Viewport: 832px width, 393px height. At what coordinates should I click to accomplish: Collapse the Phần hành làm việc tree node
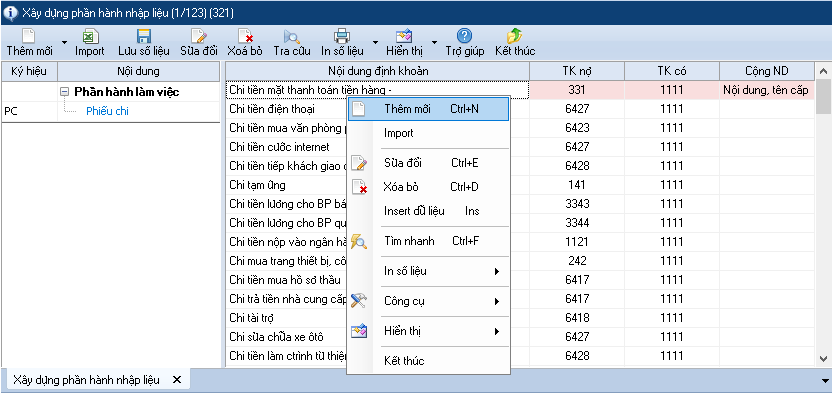pyautogui.click(x=65, y=92)
